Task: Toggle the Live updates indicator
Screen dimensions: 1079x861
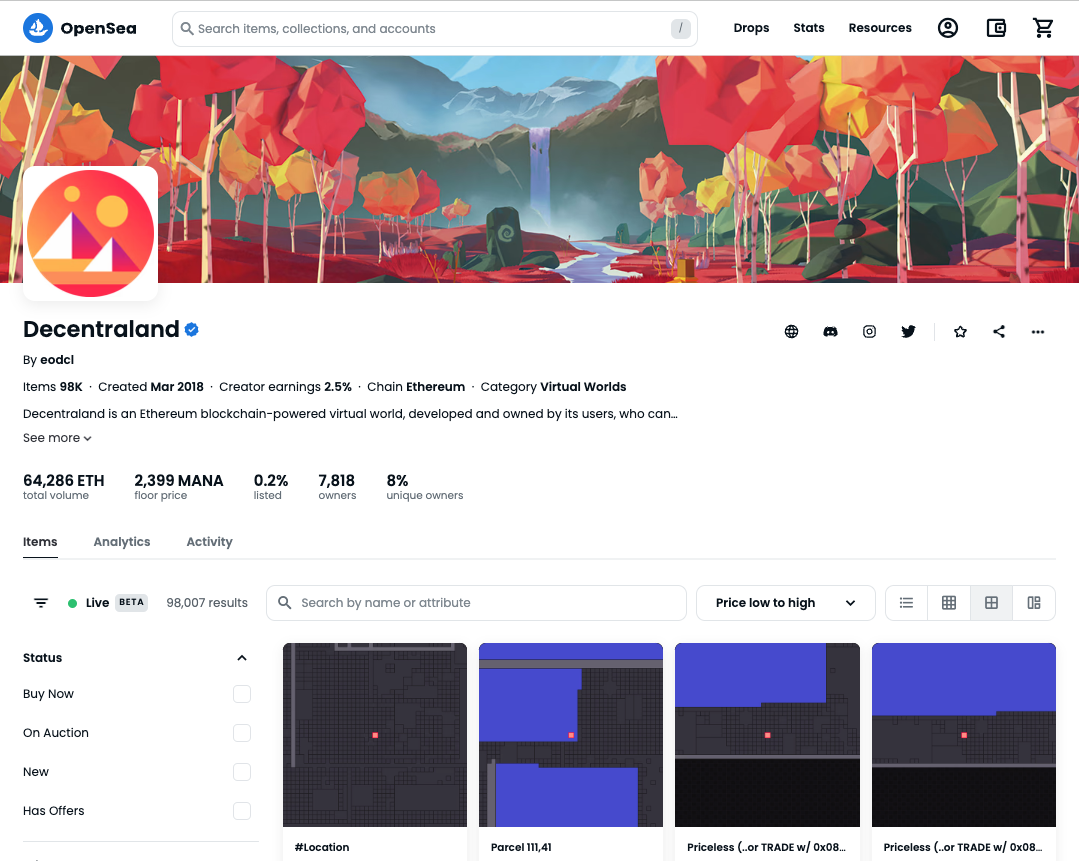Action: point(88,603)
